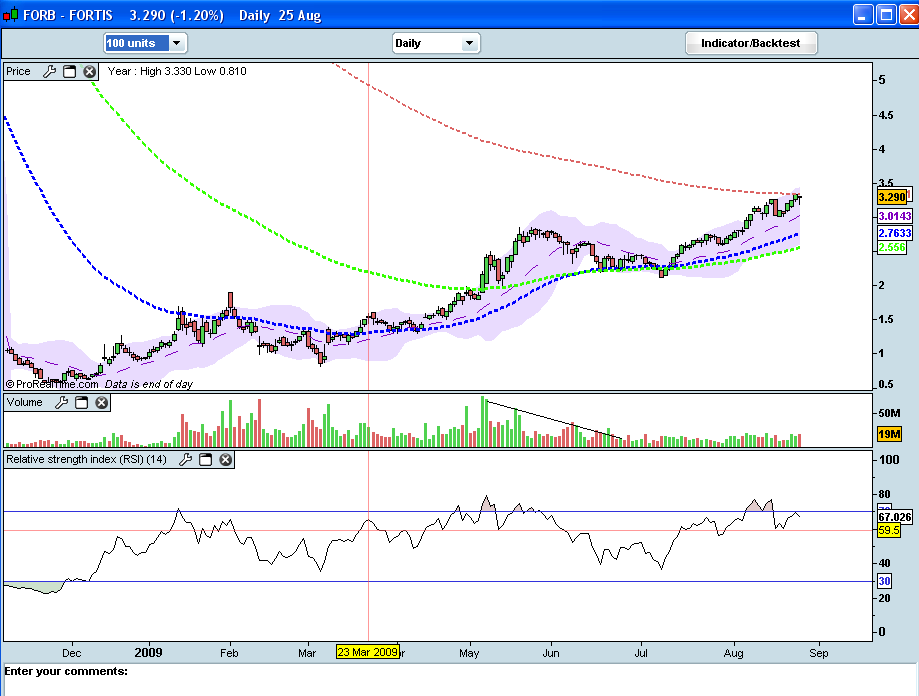Maximize the RSI panel
The image size is (919, 696).
click(205, 459)
